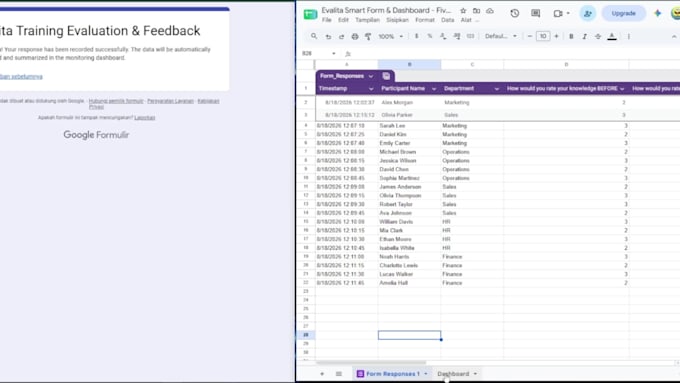This screenshot has width=680, height=383.
Task: Open the Tampilan menu
Action: [367, 20]
